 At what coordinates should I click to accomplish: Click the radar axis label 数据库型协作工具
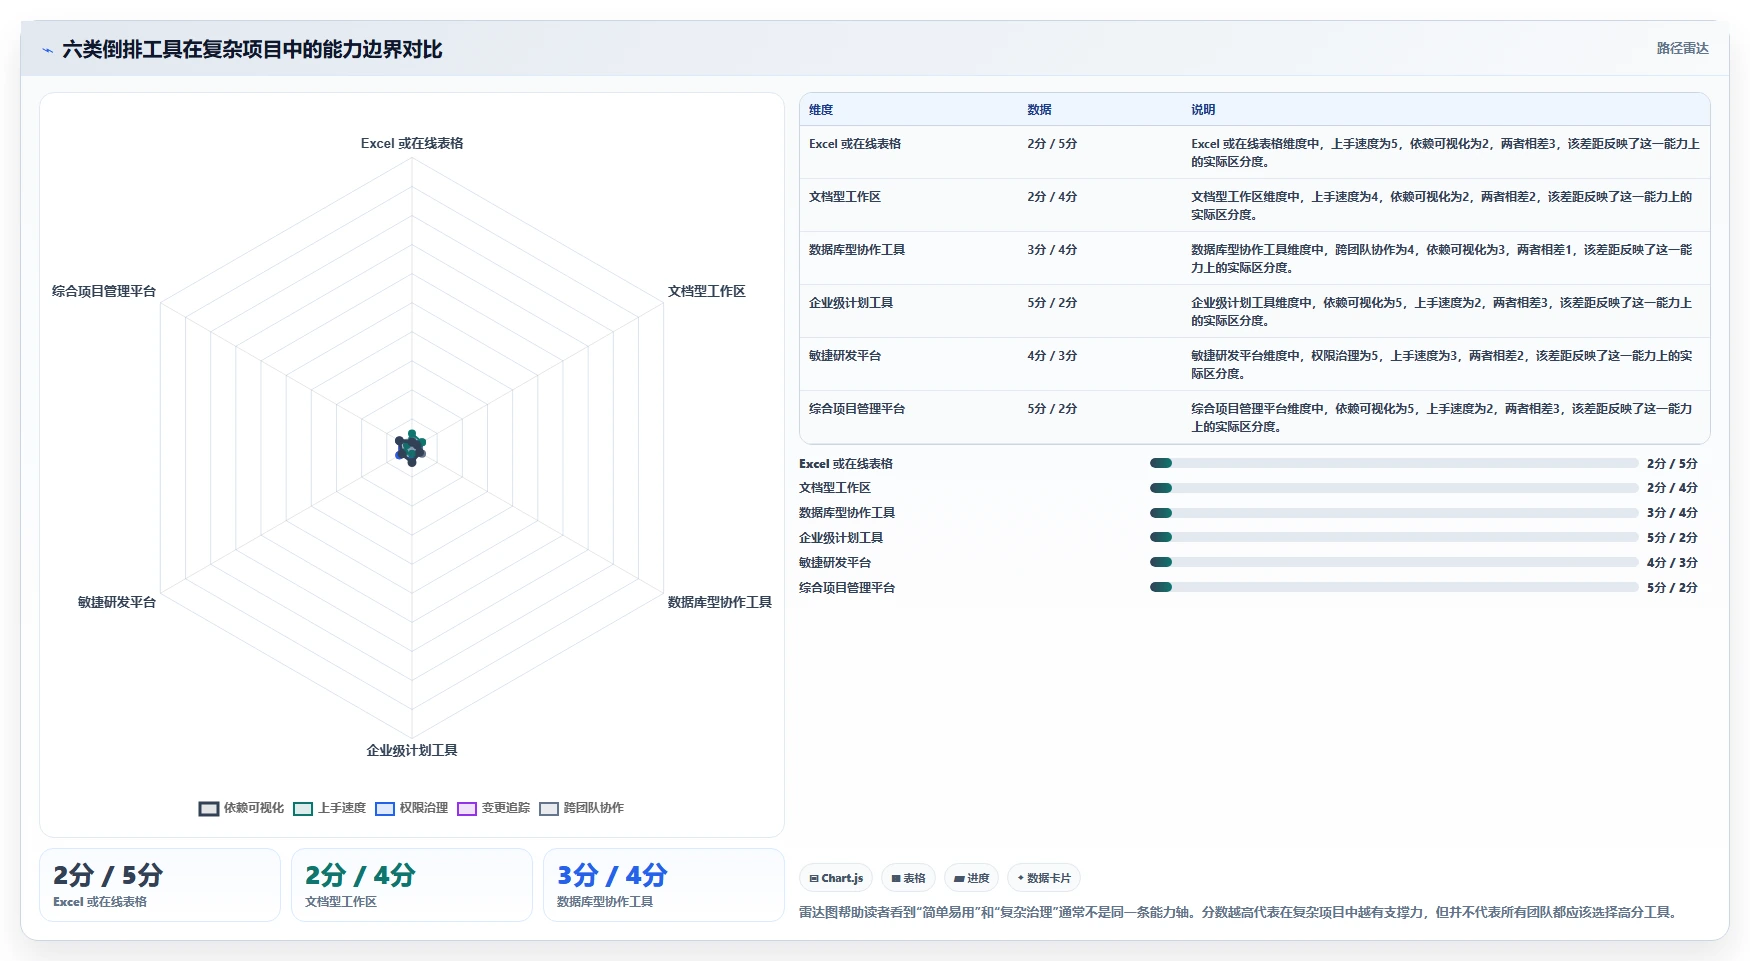coord(720,602)
